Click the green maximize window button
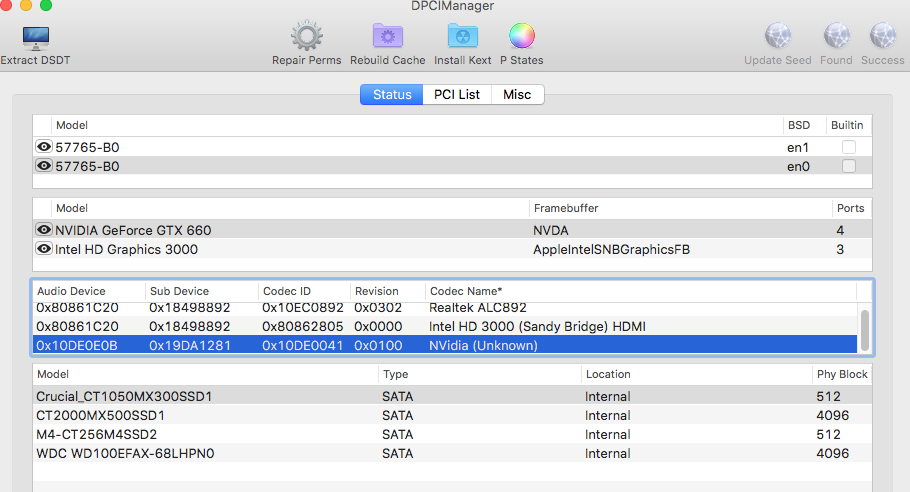910x492 pixels. coord(46,5)
